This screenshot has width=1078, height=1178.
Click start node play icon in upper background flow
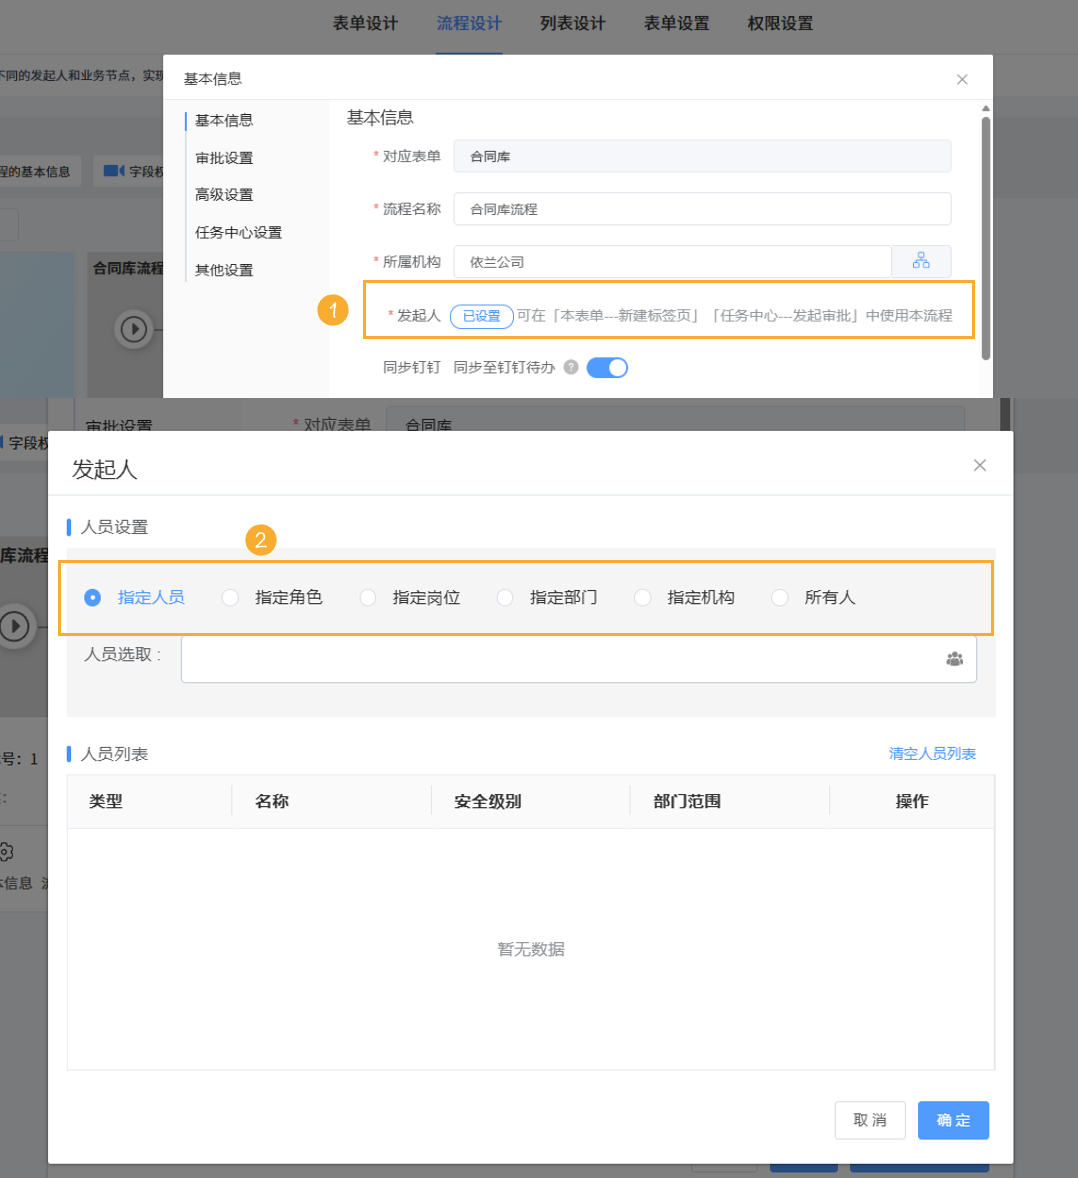134,329
